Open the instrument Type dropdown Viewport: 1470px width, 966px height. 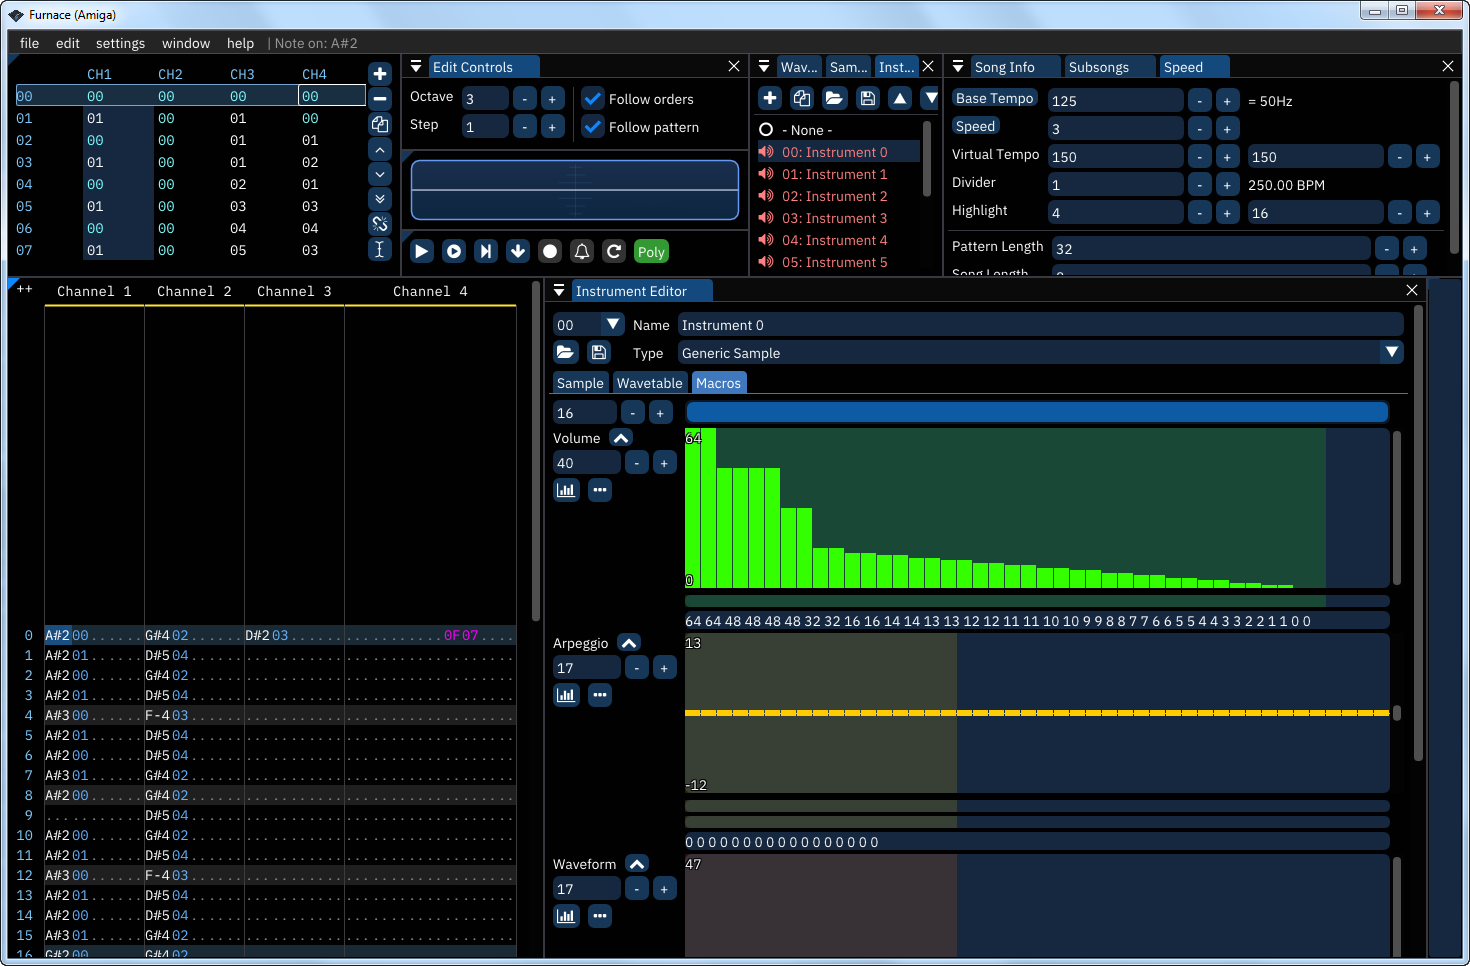tap(1391, 352)
